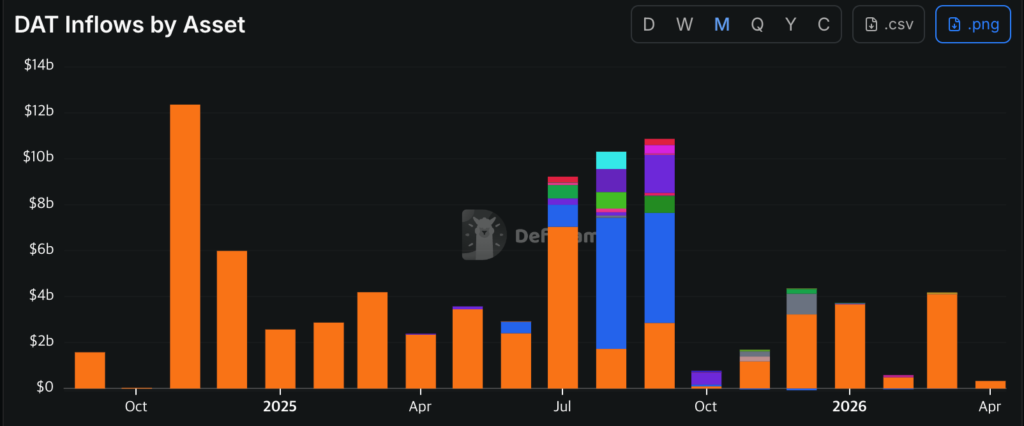
Task: Click the January 2026 orange bar
Action: pos(849,345)
